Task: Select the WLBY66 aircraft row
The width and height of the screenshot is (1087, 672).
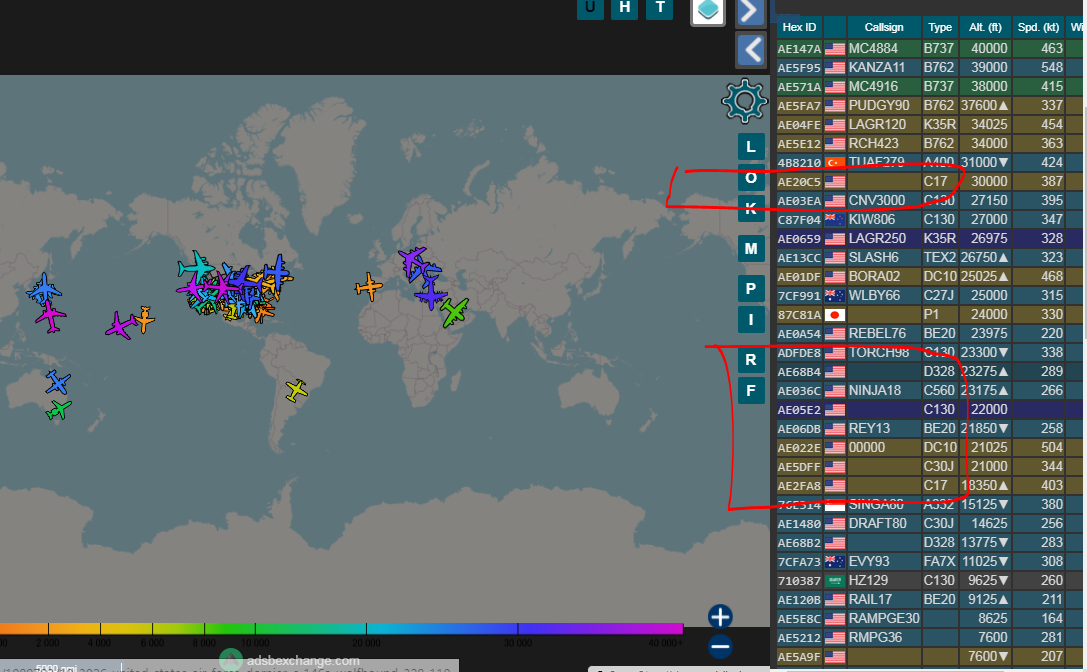Action: pos(929,295)
